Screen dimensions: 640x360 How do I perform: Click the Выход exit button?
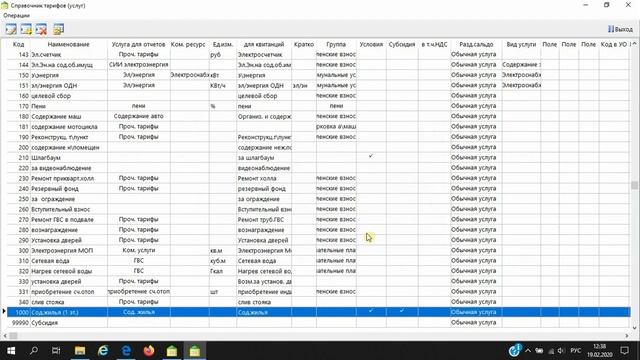pyautogui.click(x=620, y=29)
